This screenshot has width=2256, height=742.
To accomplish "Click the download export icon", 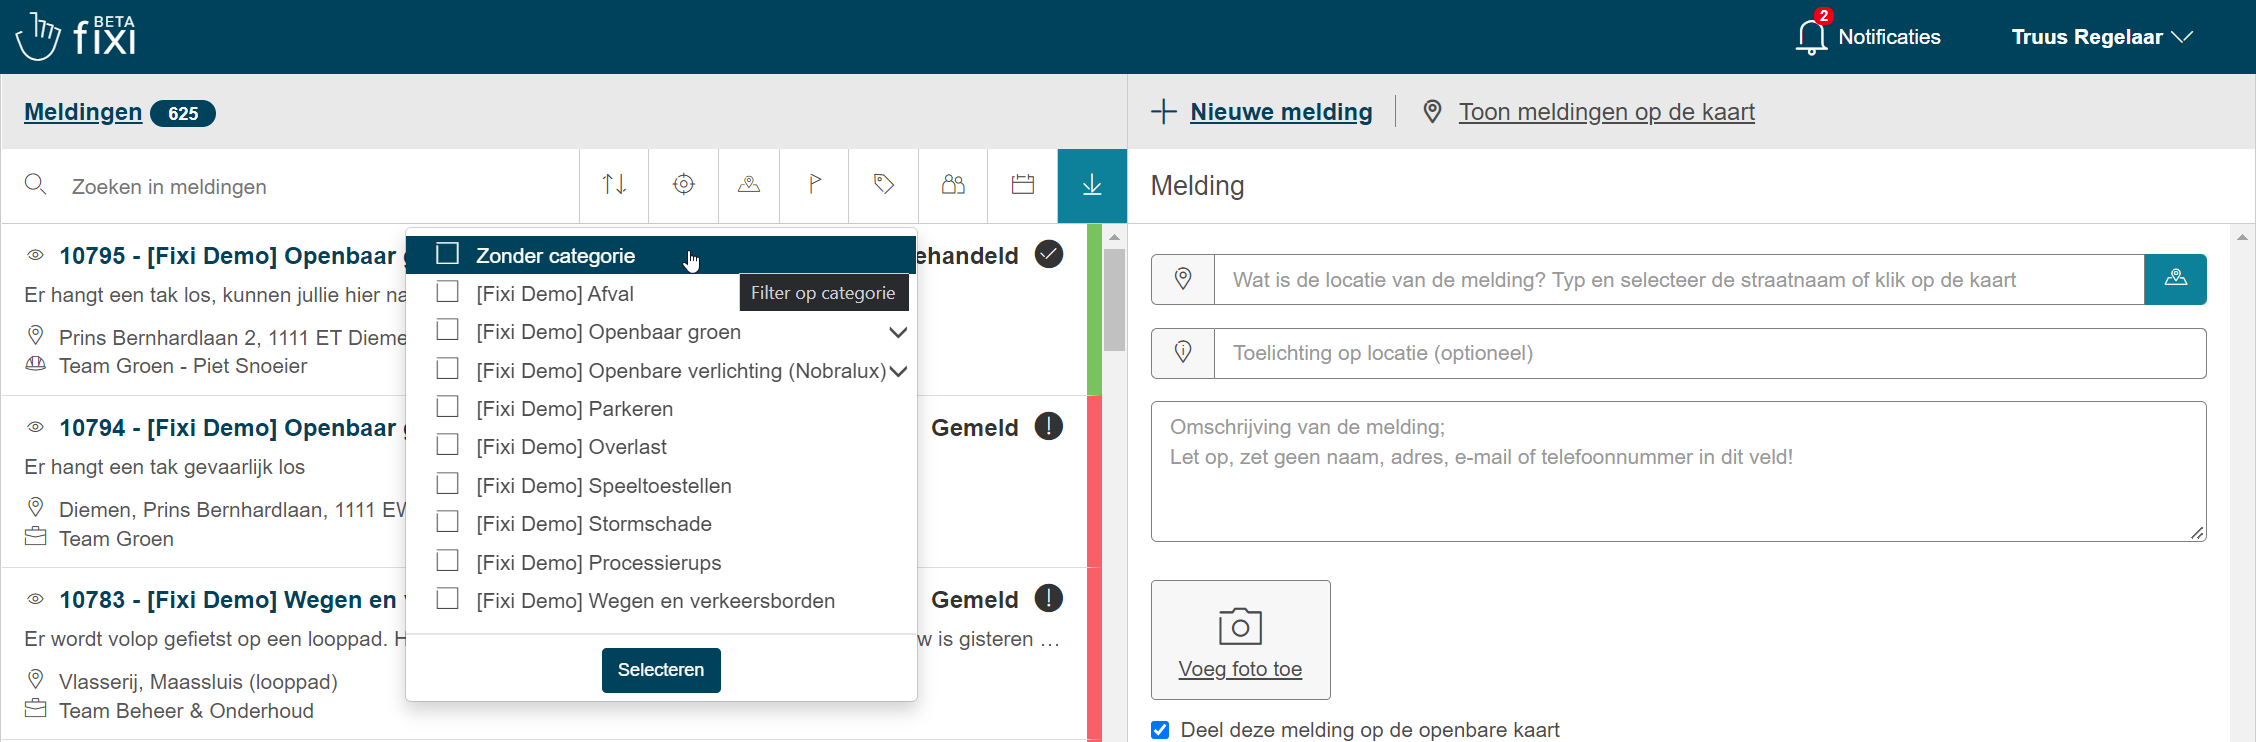I will (1092, 185).
